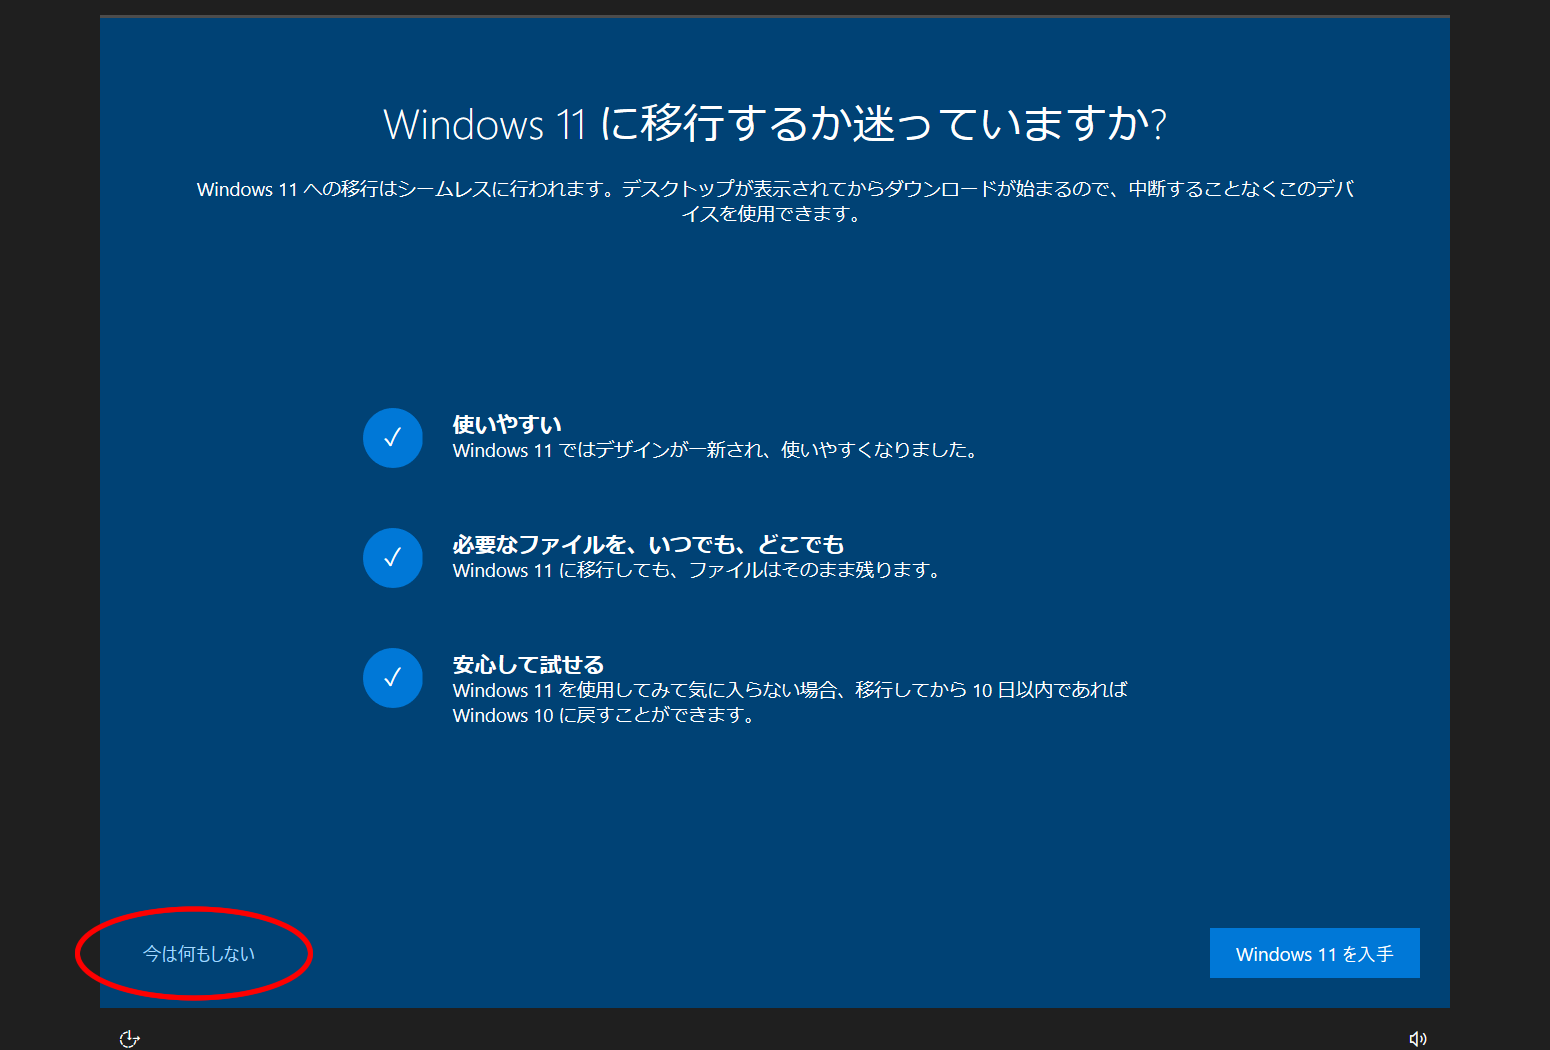
Task: Click the checkmark icon beside 安心して試せる
Action: (393, 678)
